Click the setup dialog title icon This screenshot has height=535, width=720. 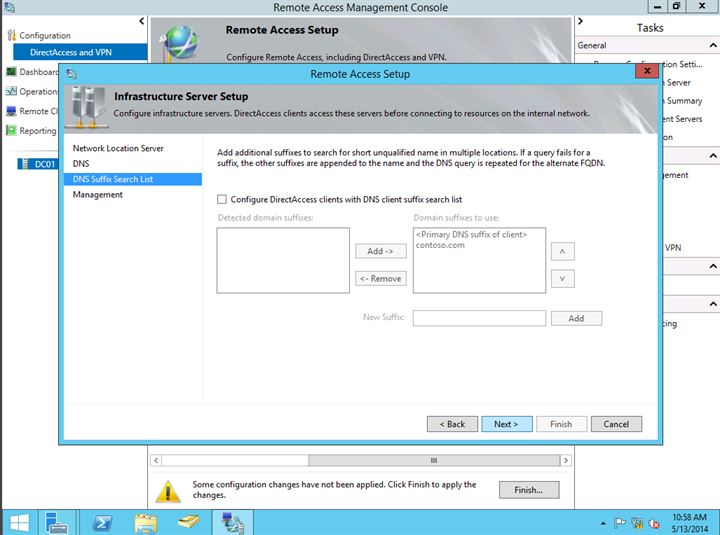[71, 73]
